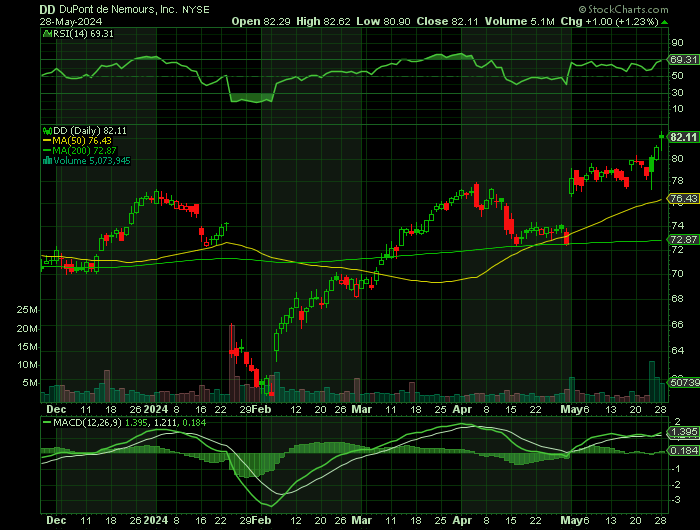Select the 'MACD(12,26,9)' legend label
This screenshot has width=700, height=530.
point(87,422)
